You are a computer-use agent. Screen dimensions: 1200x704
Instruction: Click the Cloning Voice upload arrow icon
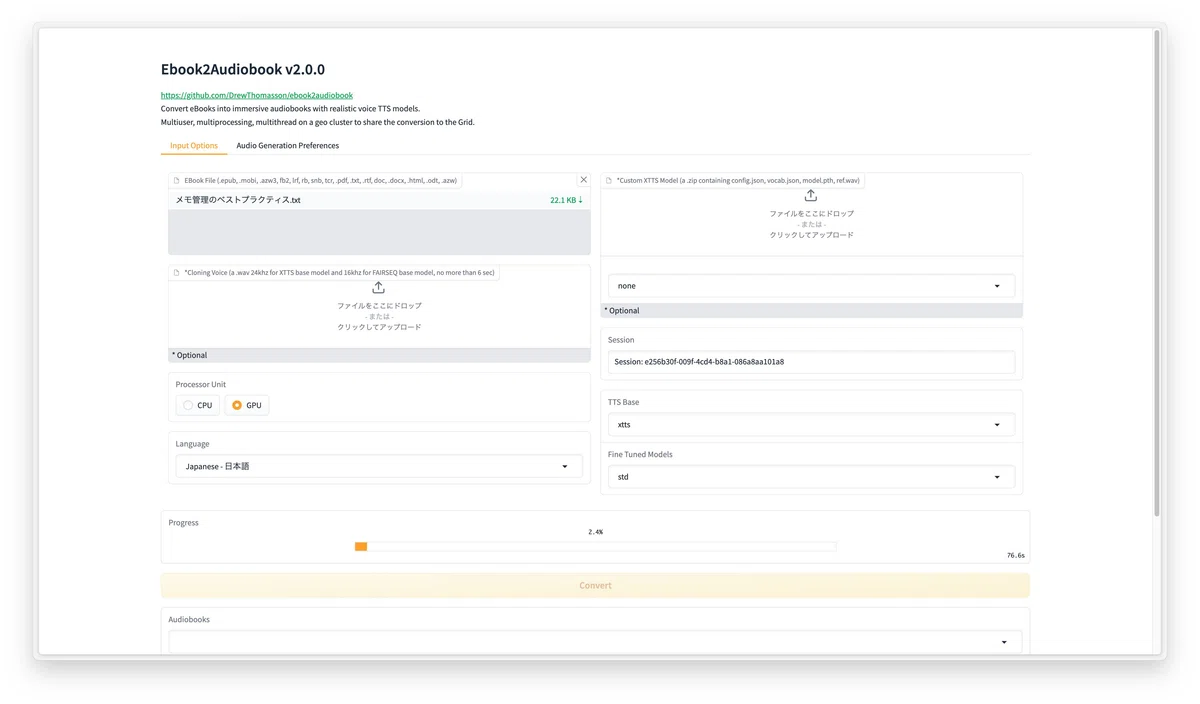pyautogui.click(x=379, y=288)
